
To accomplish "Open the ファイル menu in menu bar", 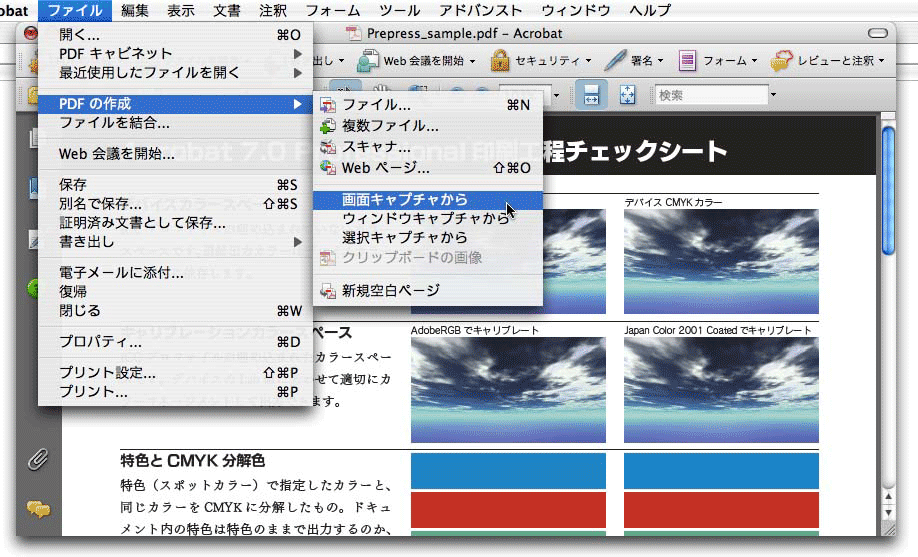I will [x=74, y=10].
